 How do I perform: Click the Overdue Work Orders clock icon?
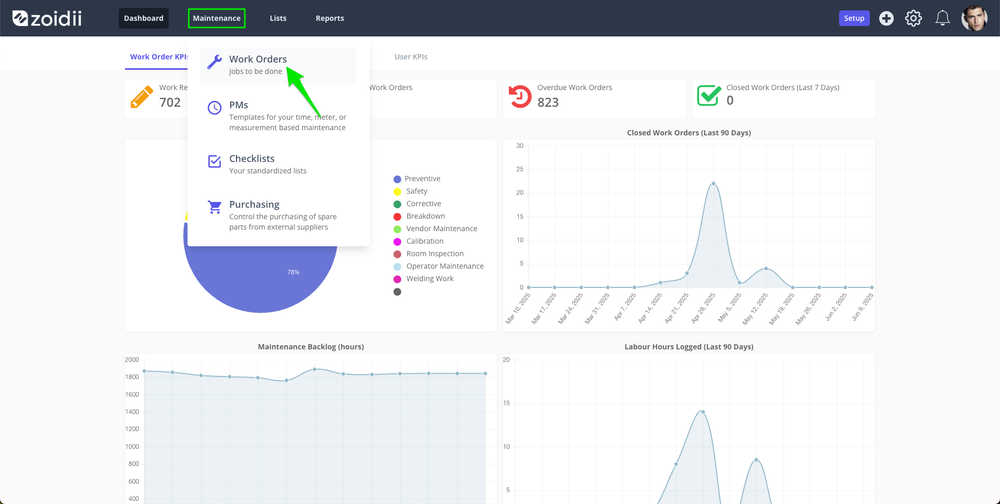[x=520, y=96]
